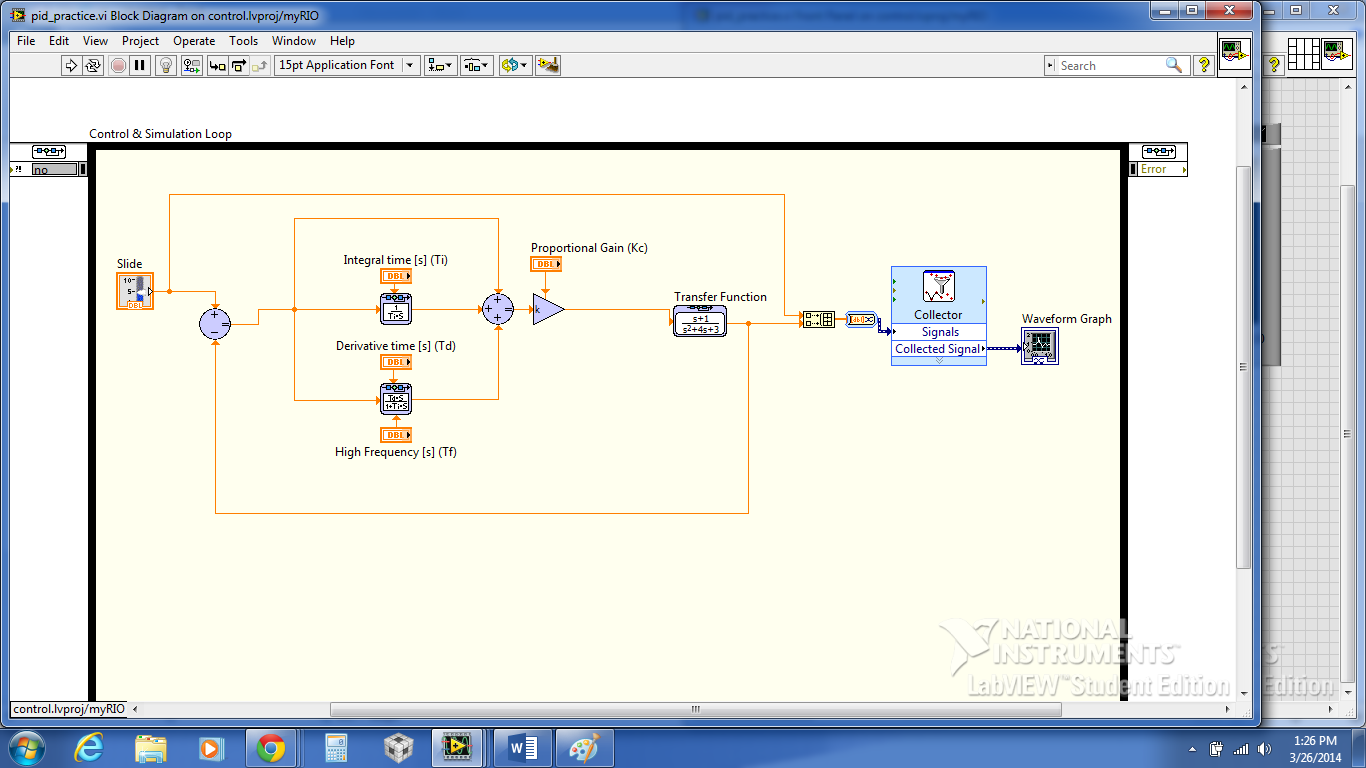
Task: Click the Clean Up Diagram broom icon
Action: (x=548, y=65)
